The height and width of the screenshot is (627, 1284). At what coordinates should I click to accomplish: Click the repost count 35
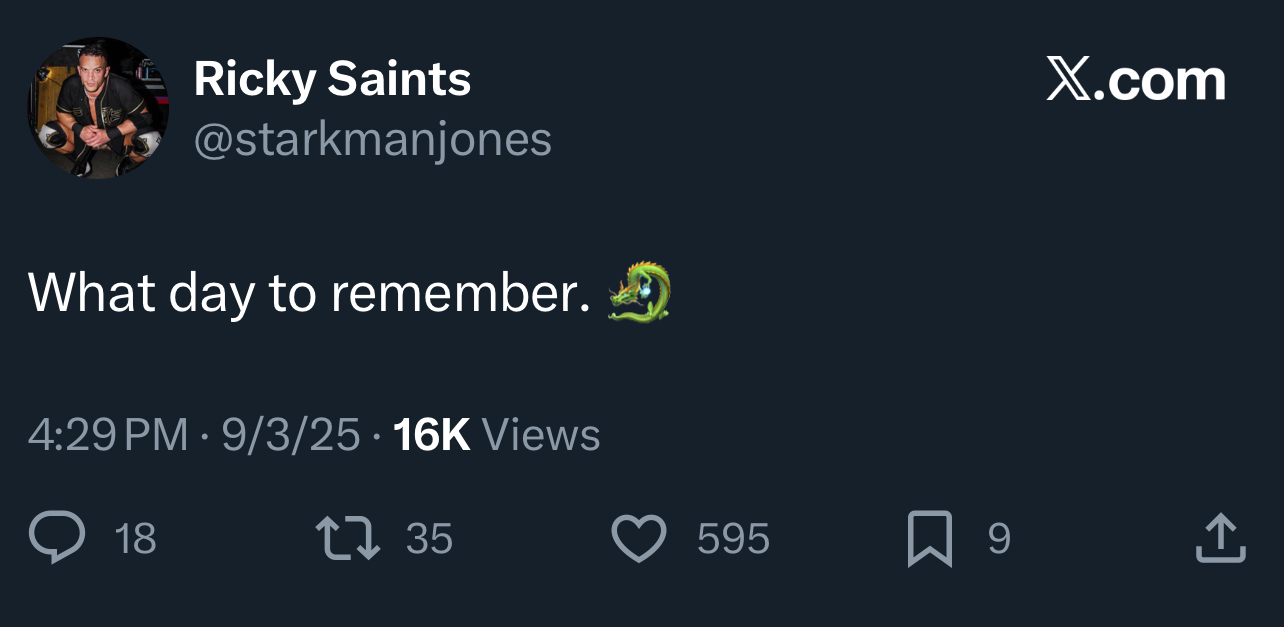tap(430, 540)
